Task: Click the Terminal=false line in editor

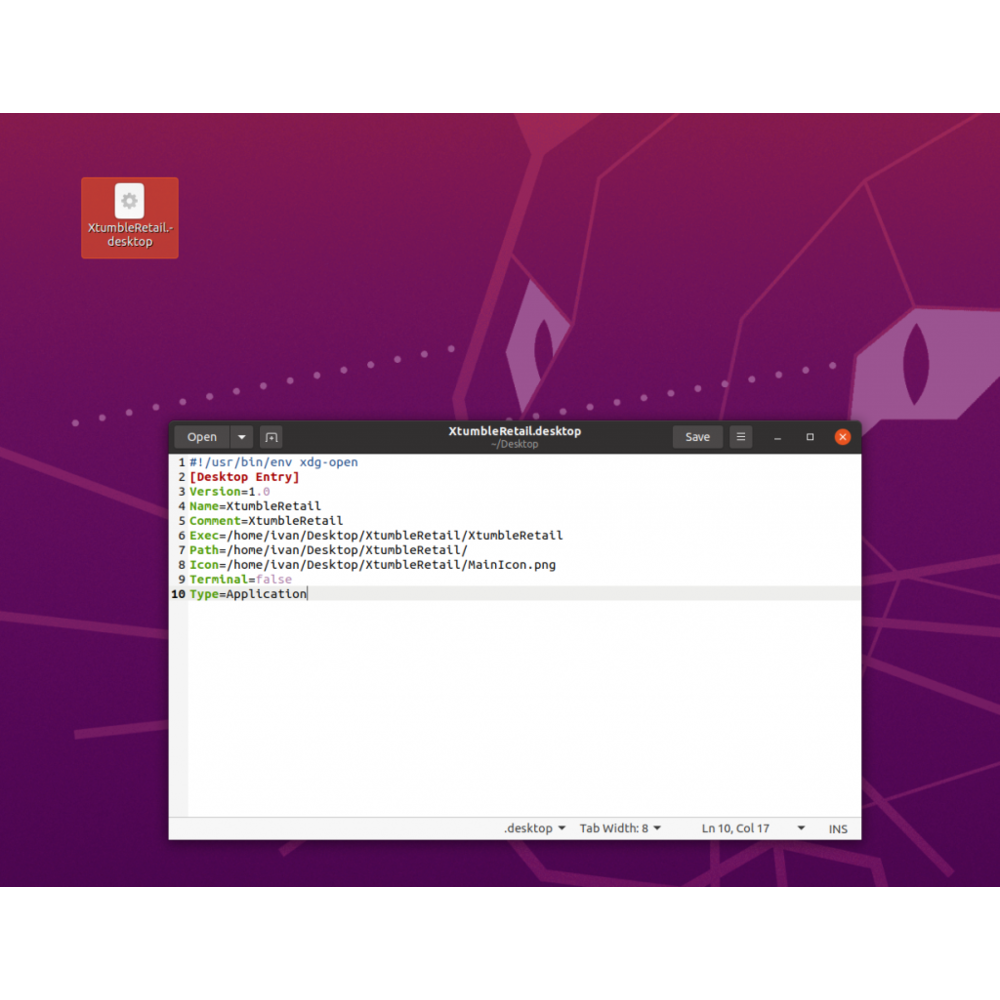Action: click(241, 579)
